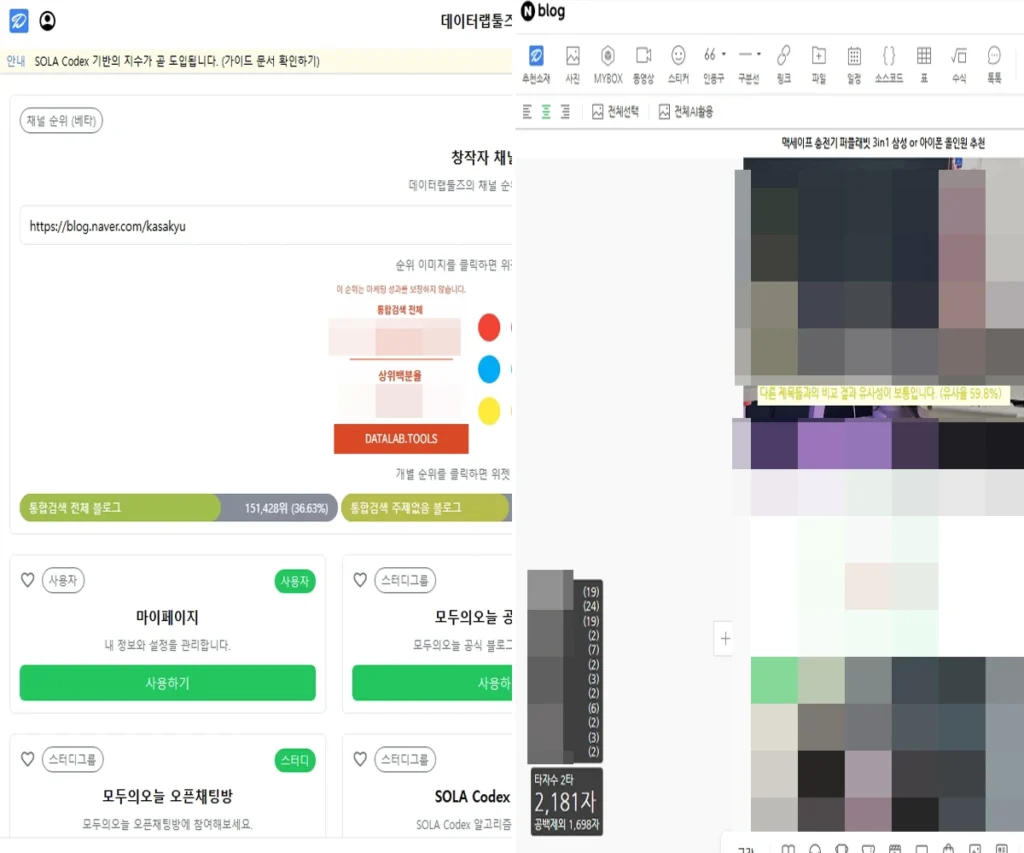This screenshot has width=1024, height=853.
Task: Expand the editor side panel plus button
Action: (x=724, y=638)
